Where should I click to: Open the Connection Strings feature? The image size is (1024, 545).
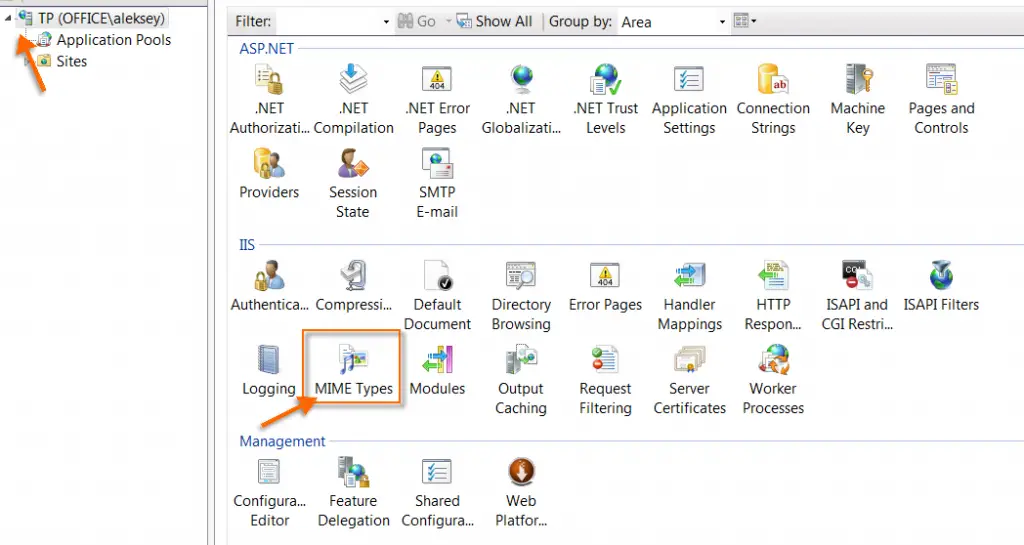773,99
